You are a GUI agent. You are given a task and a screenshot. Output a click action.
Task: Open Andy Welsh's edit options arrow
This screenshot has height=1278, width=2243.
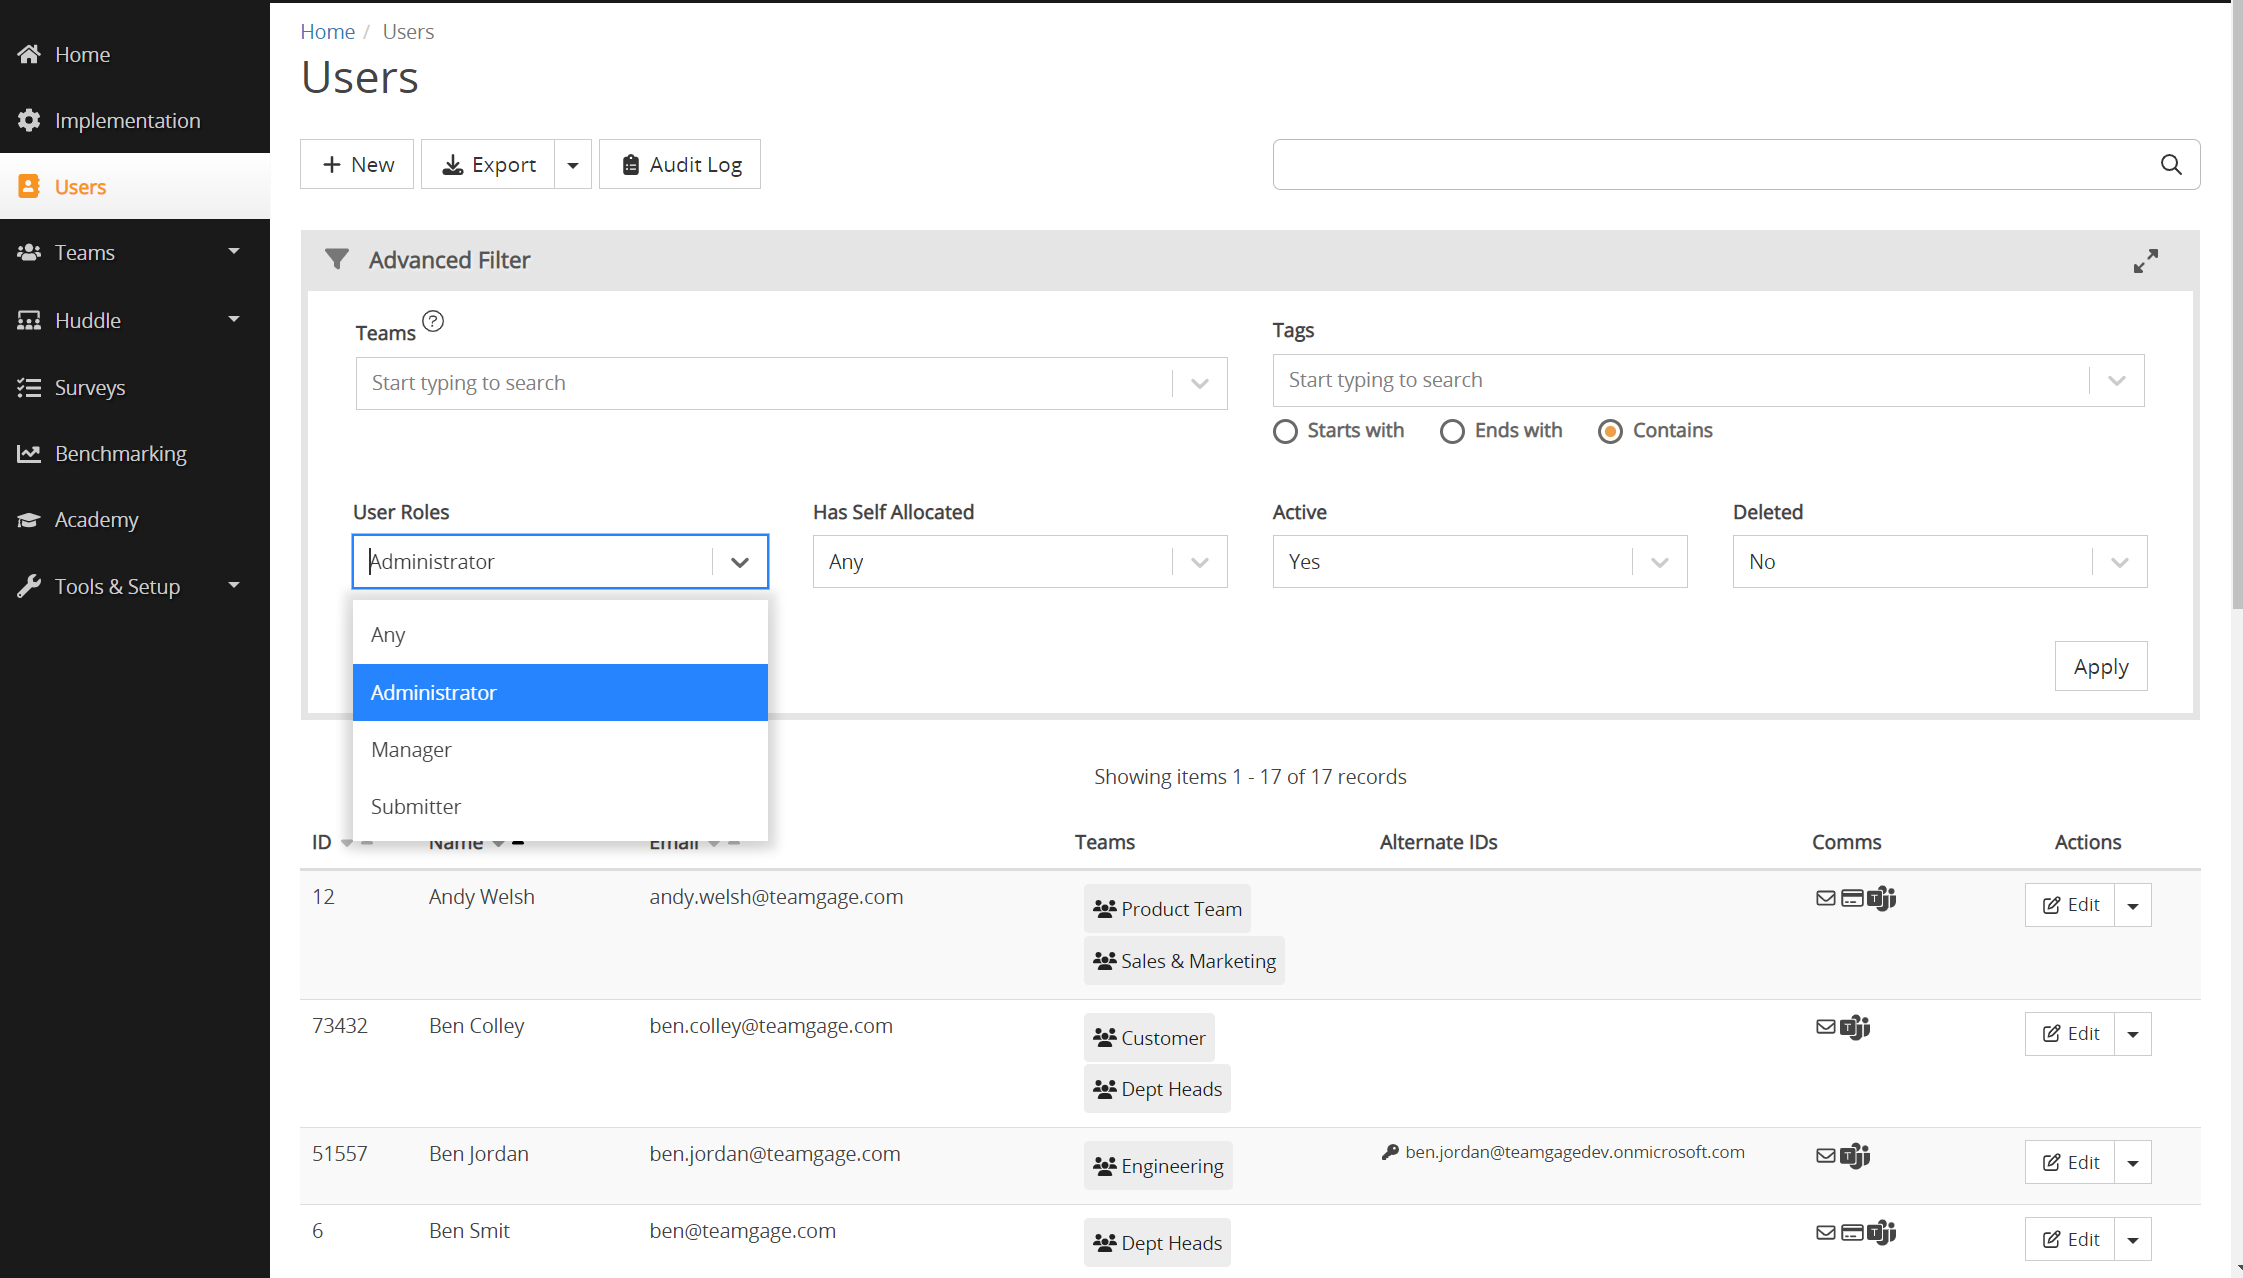click(x=2133, y=905)
